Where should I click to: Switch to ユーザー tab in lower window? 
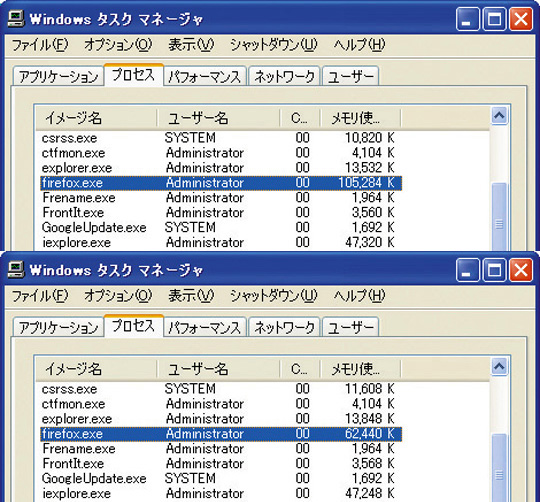[351, 327]
